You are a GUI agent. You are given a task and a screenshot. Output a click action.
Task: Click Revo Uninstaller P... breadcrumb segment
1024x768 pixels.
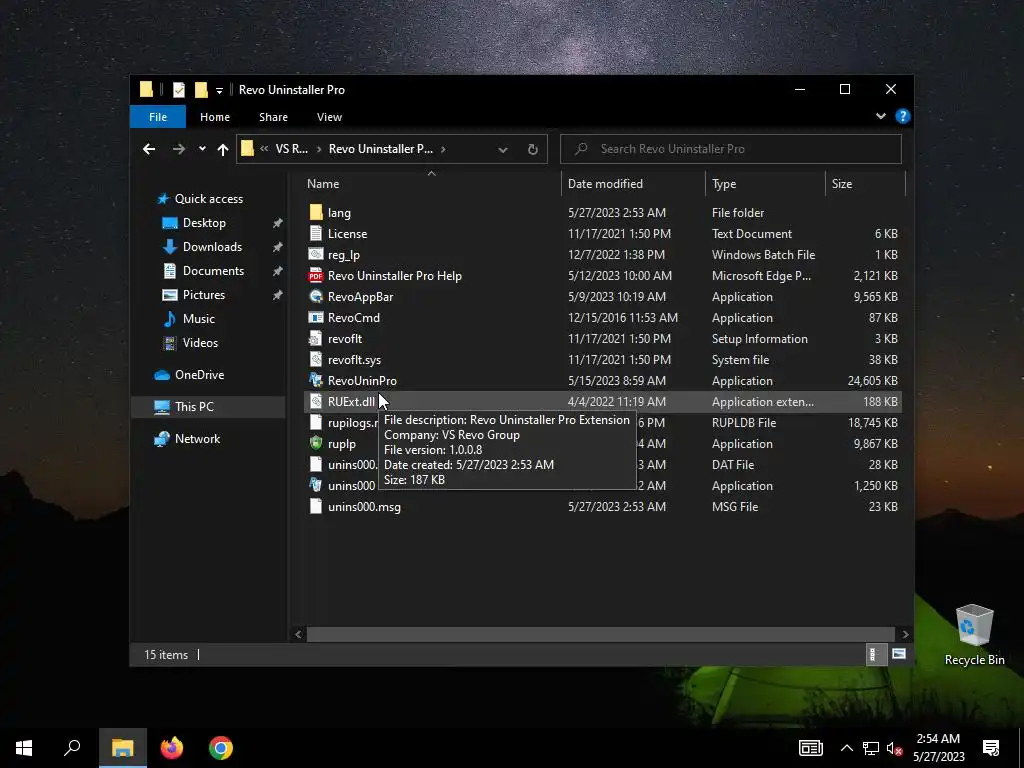[x=381, y=149]
